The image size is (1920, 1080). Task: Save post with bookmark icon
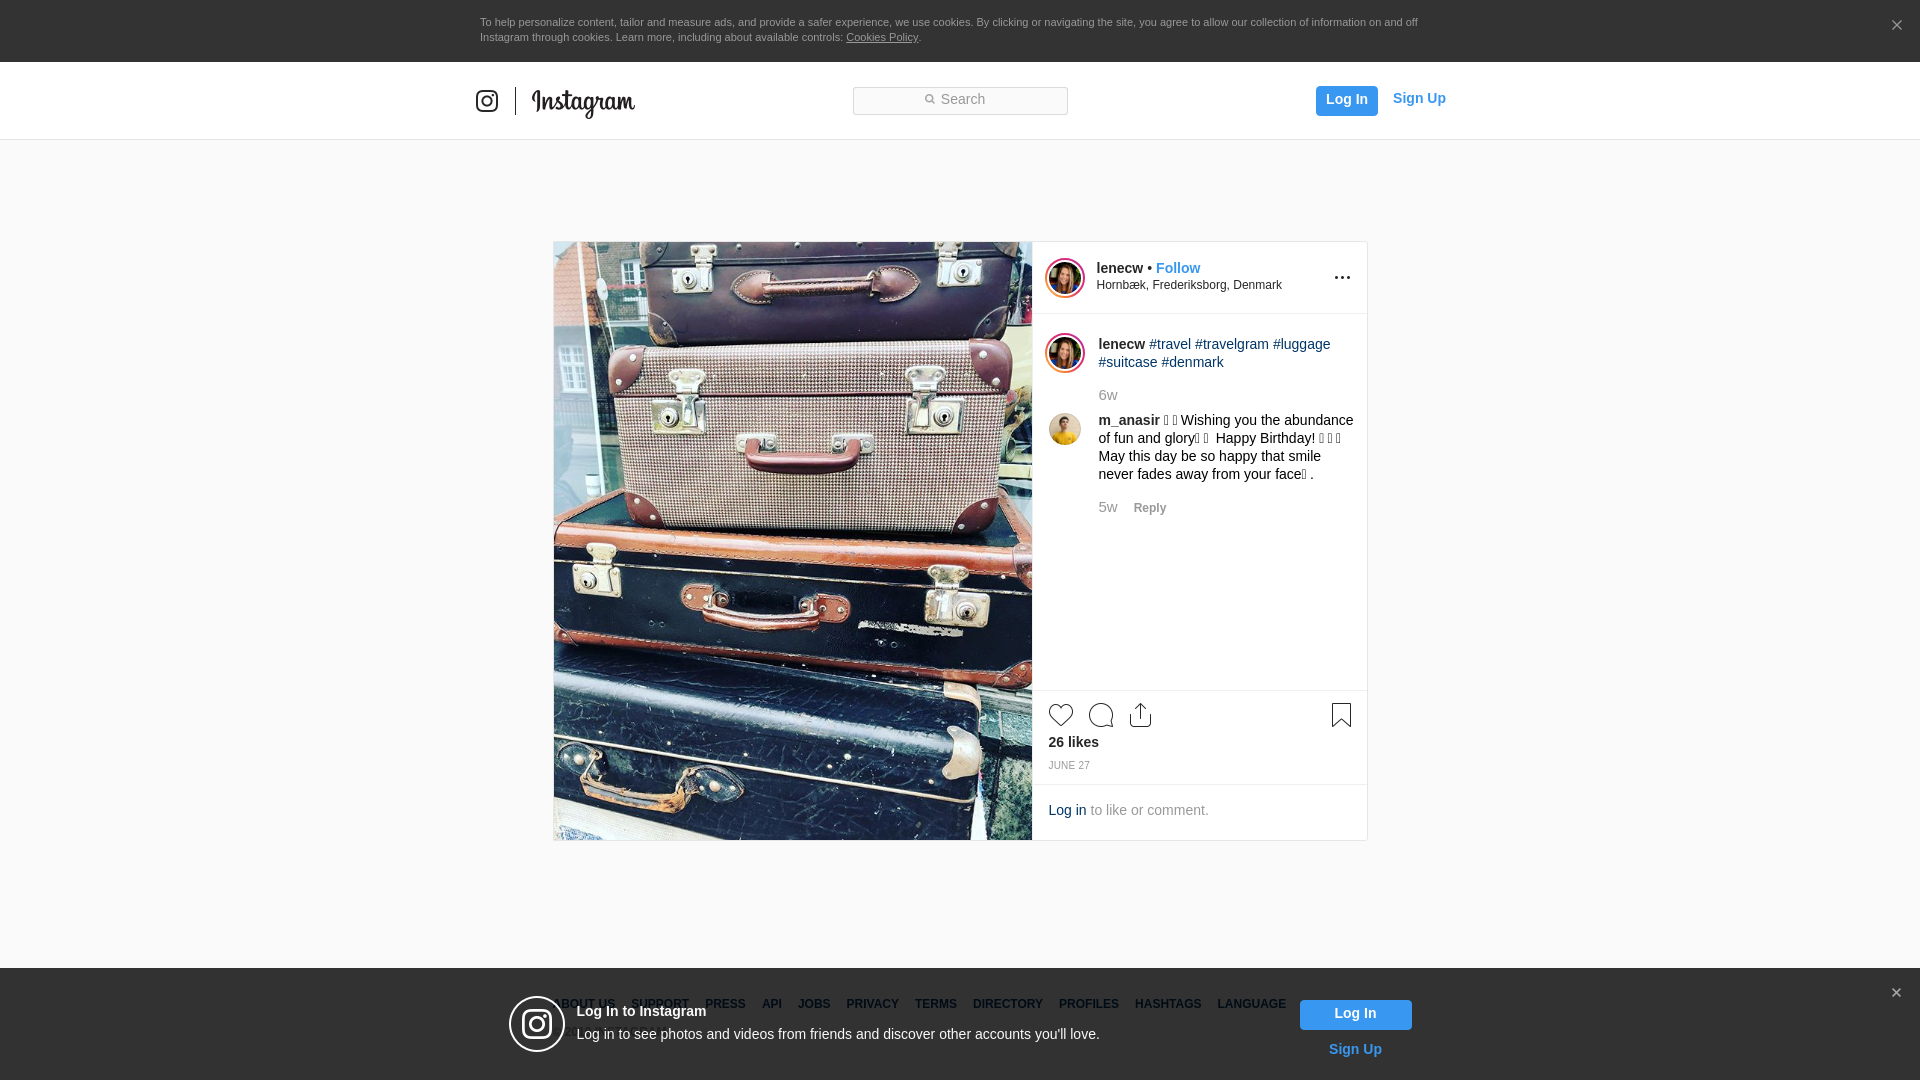point(1341,715)
